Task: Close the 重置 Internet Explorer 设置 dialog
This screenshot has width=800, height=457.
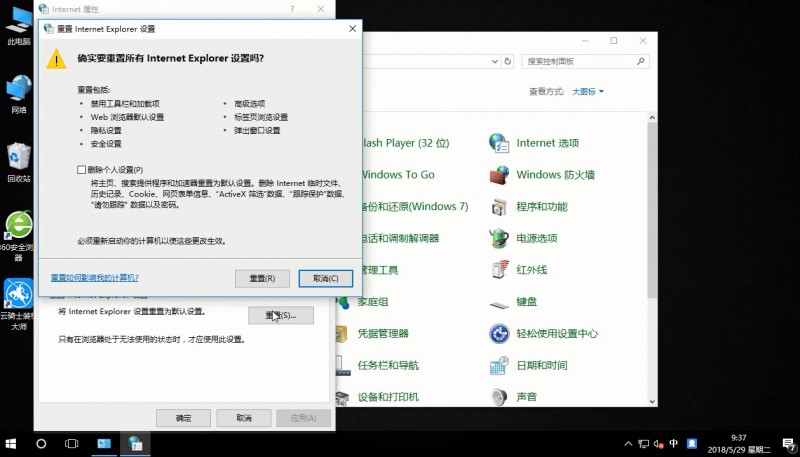Action: coord(352,29)
